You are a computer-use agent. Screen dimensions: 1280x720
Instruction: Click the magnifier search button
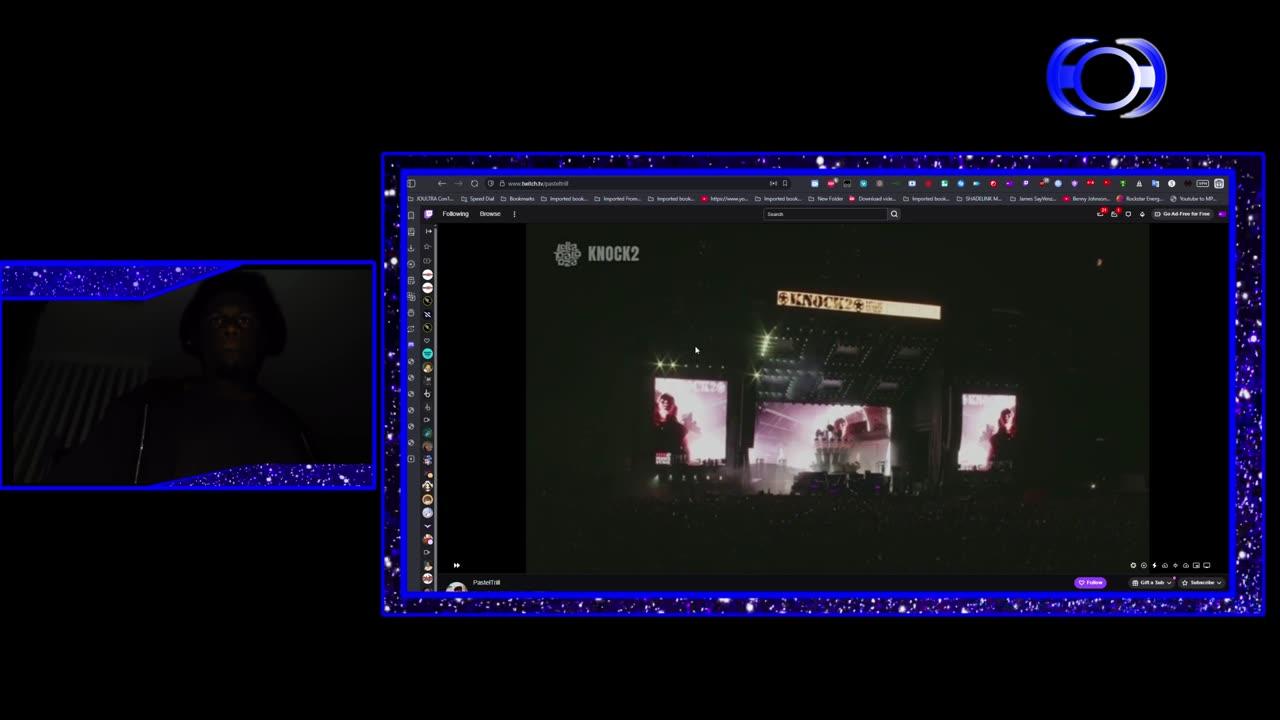pos(894,214)
